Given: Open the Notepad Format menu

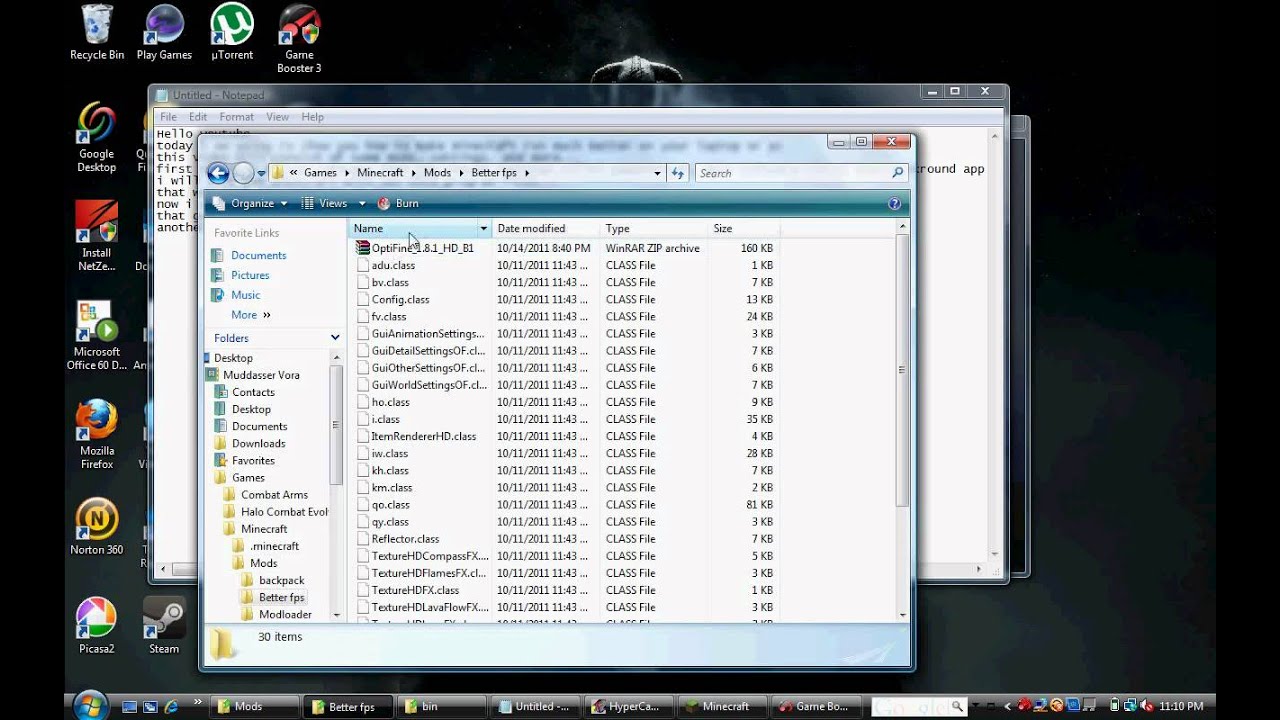Looking at the screenshot, I should pyautogui.click(x=237, y=117).
